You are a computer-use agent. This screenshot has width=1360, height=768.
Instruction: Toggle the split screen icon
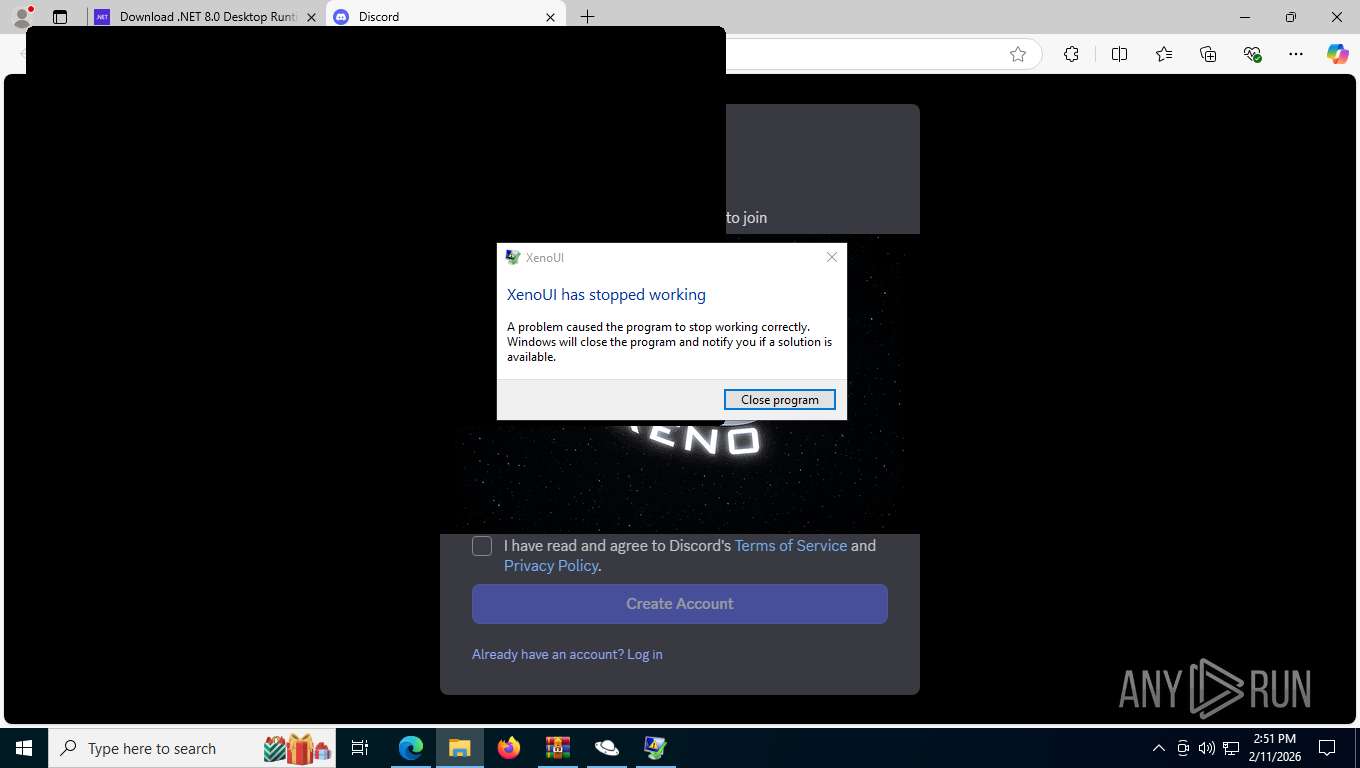click(1119, 54)
